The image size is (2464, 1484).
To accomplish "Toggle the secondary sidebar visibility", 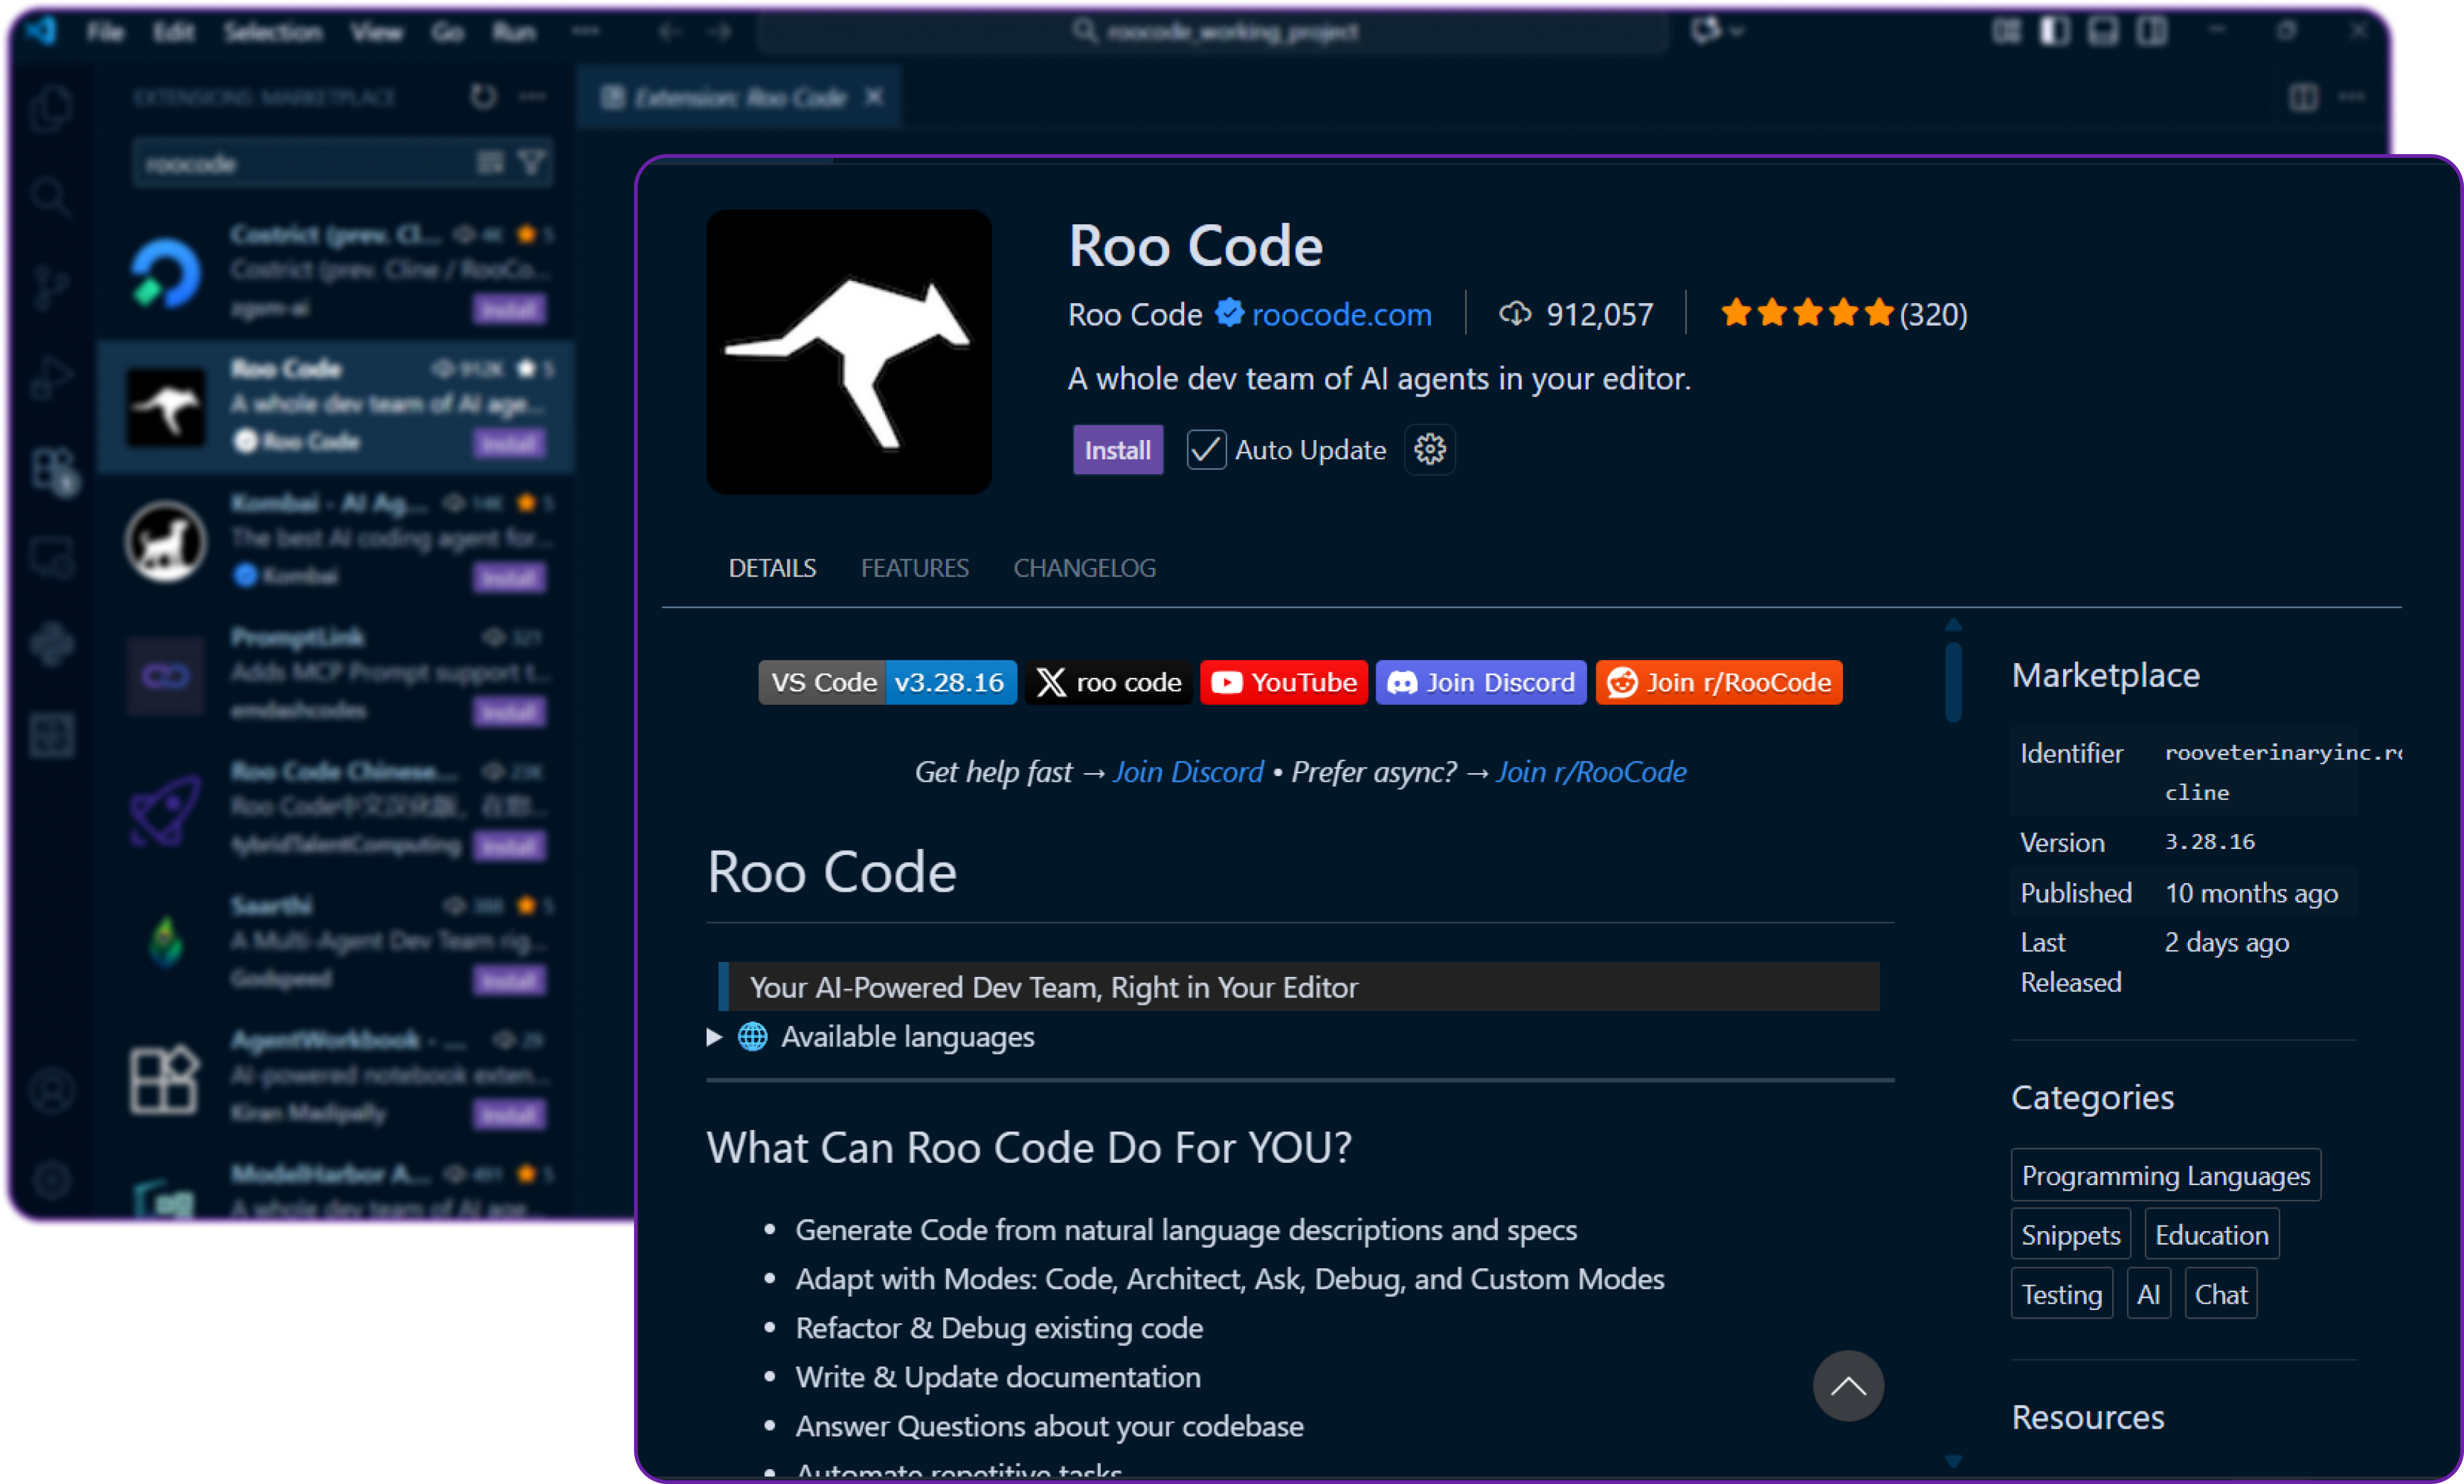I will point(2152,31).
